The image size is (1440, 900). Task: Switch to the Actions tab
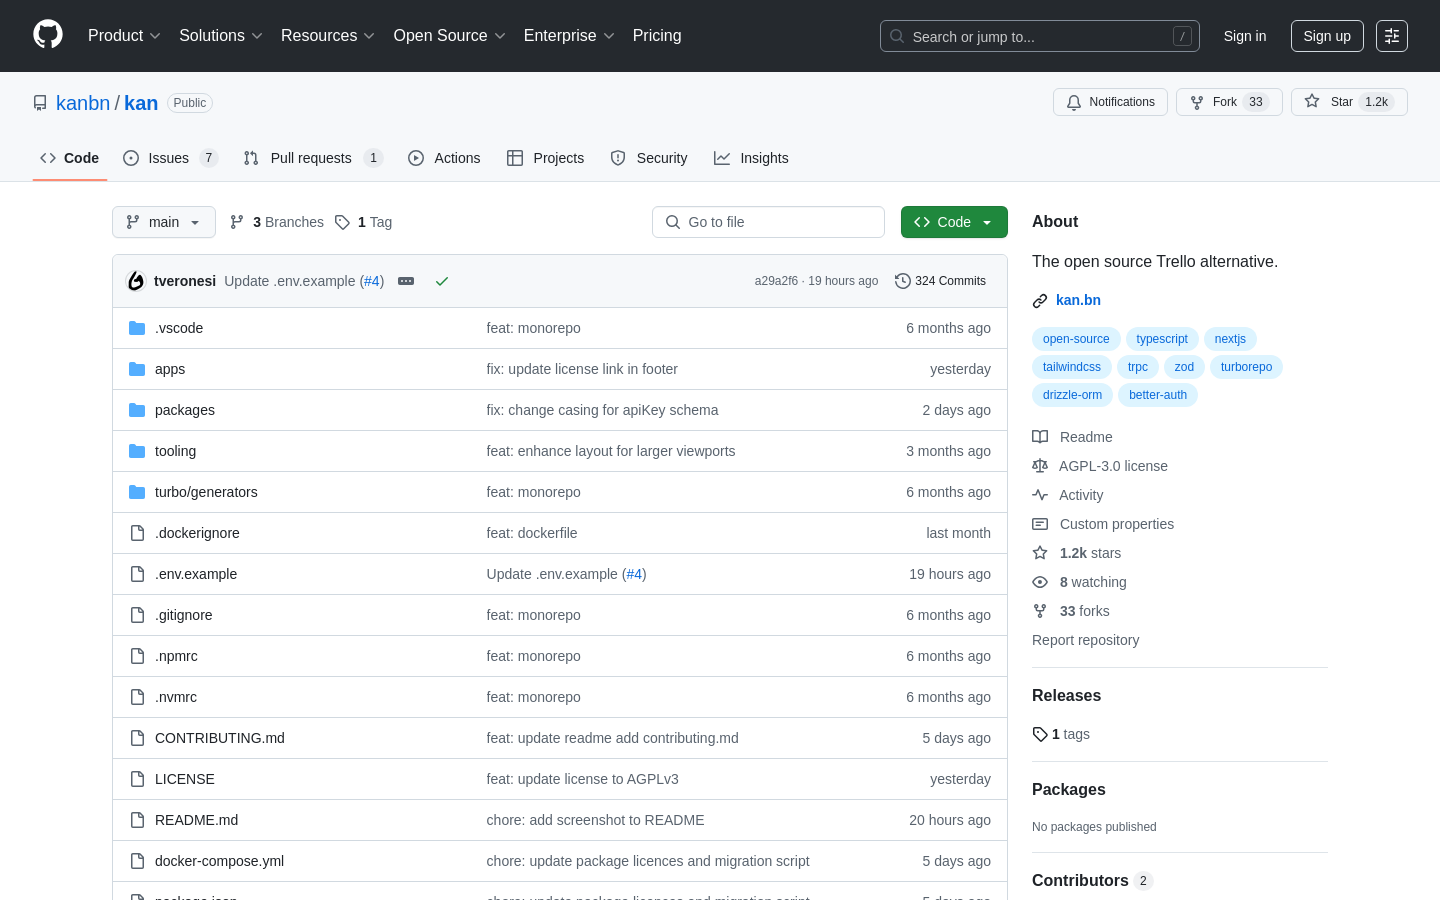pos(444,158)
